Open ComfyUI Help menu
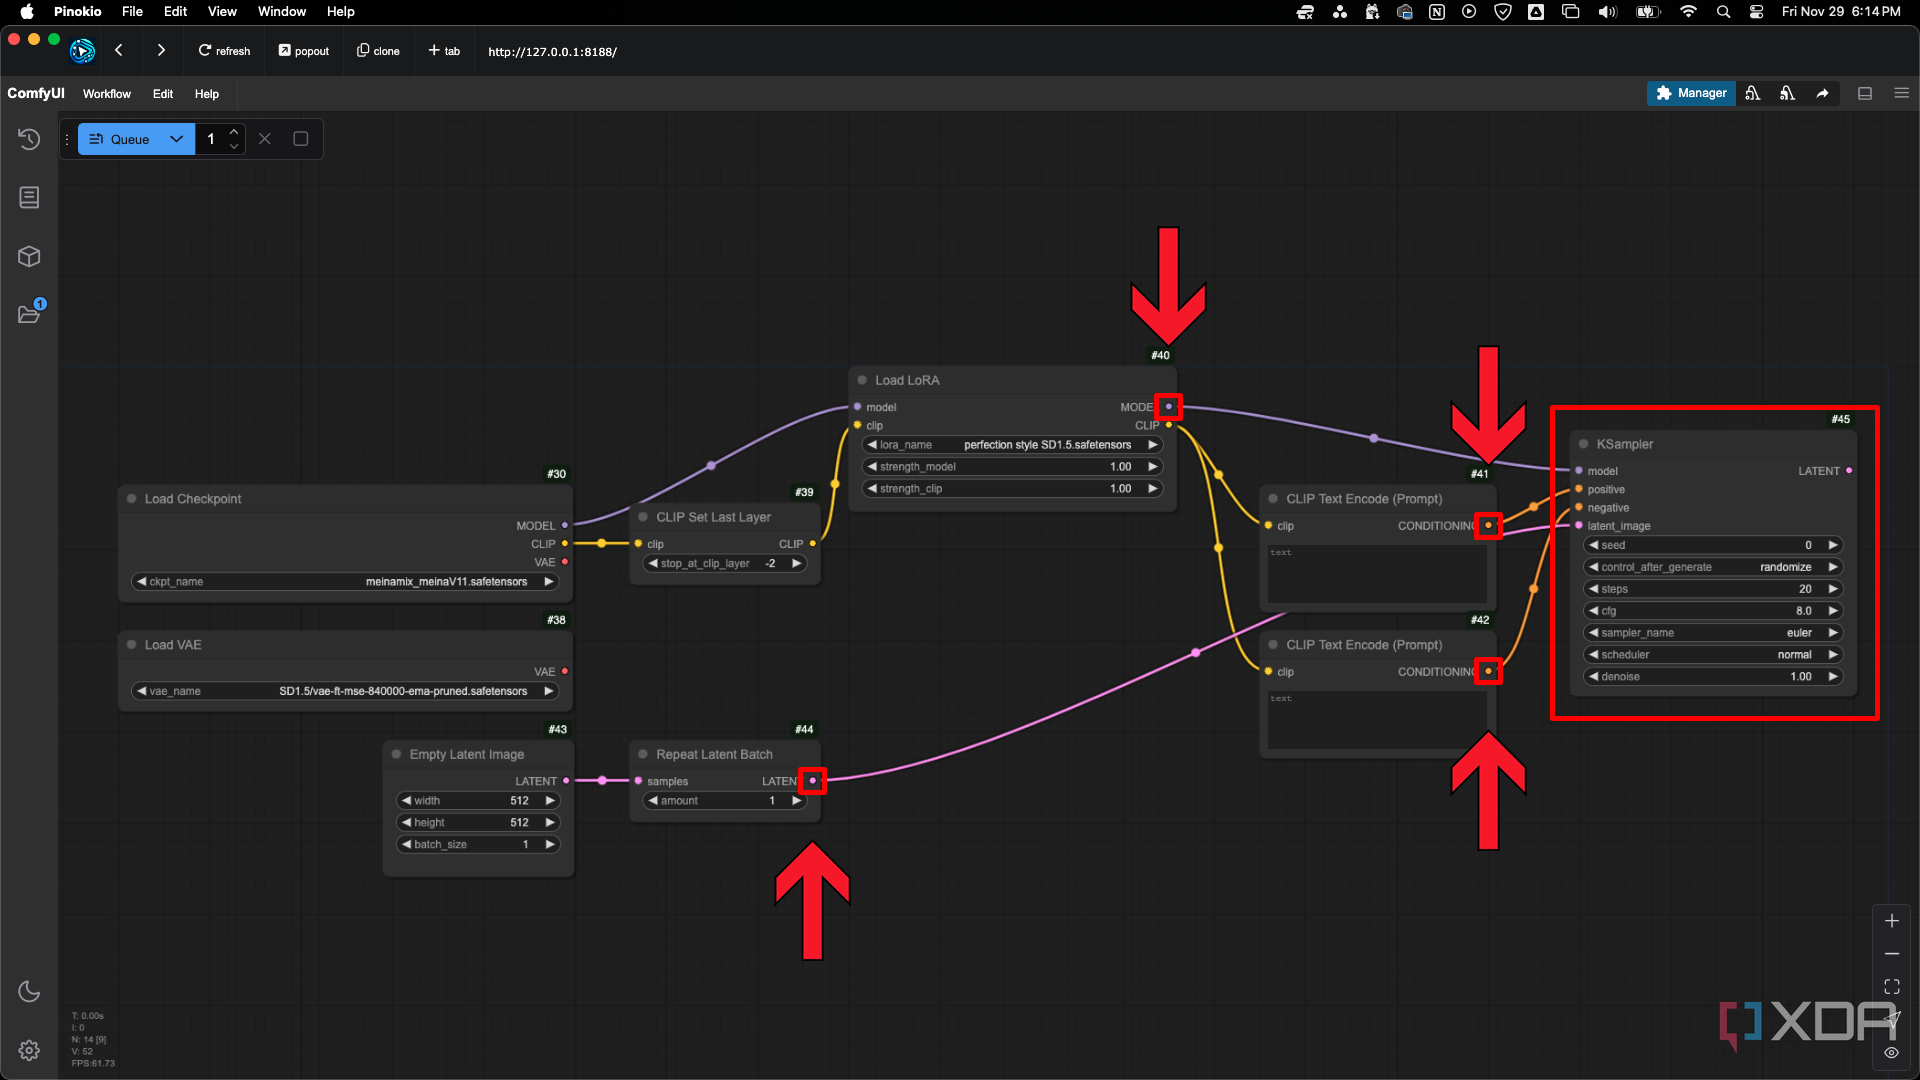 [x=207, y=94]
